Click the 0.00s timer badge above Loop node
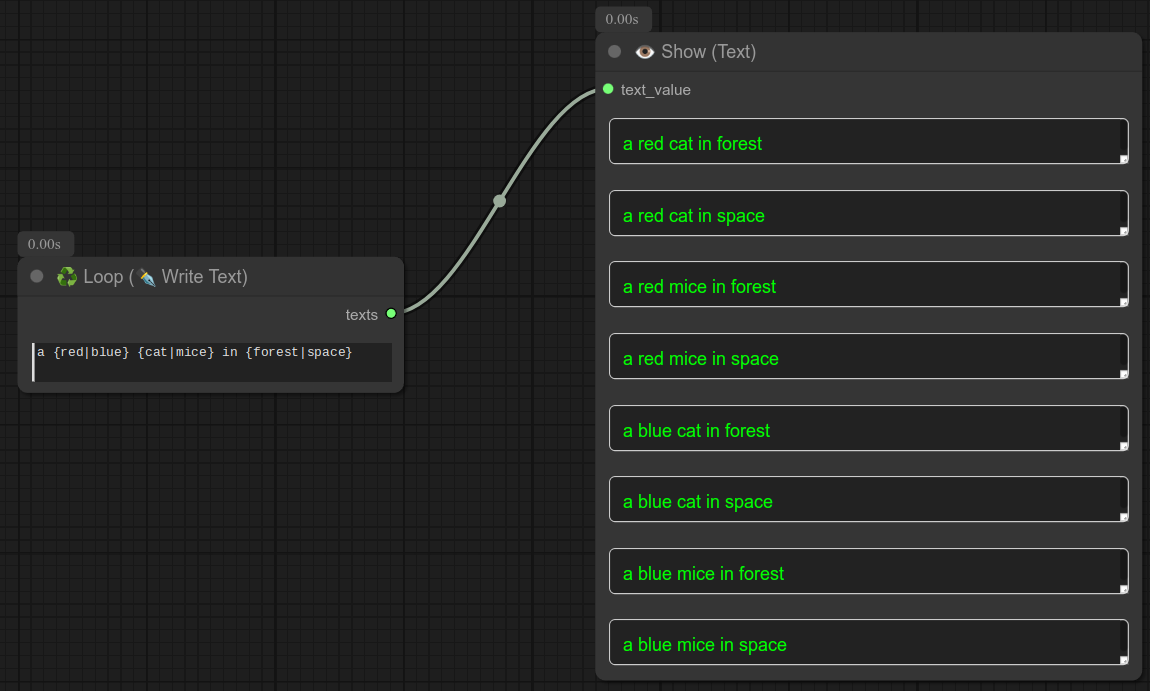This screenshot has height=691, width=1150. (45, 243)
